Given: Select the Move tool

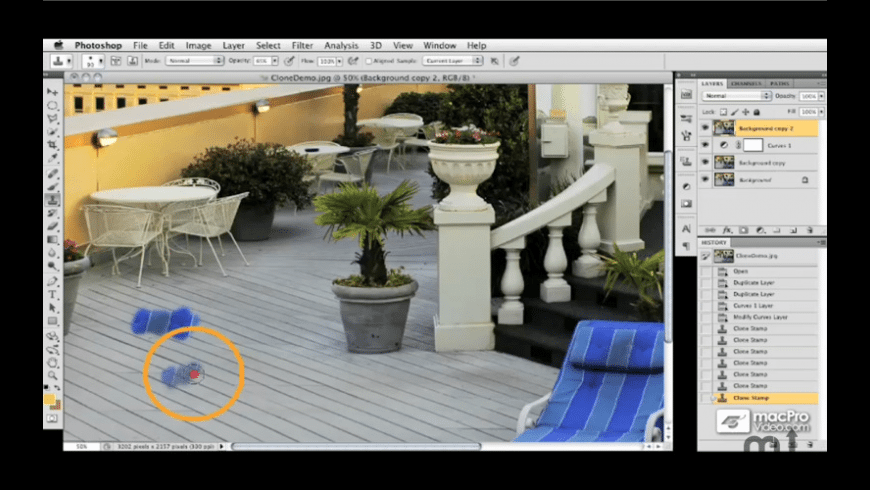Looking at the screenshot, I should coord(53,92).
